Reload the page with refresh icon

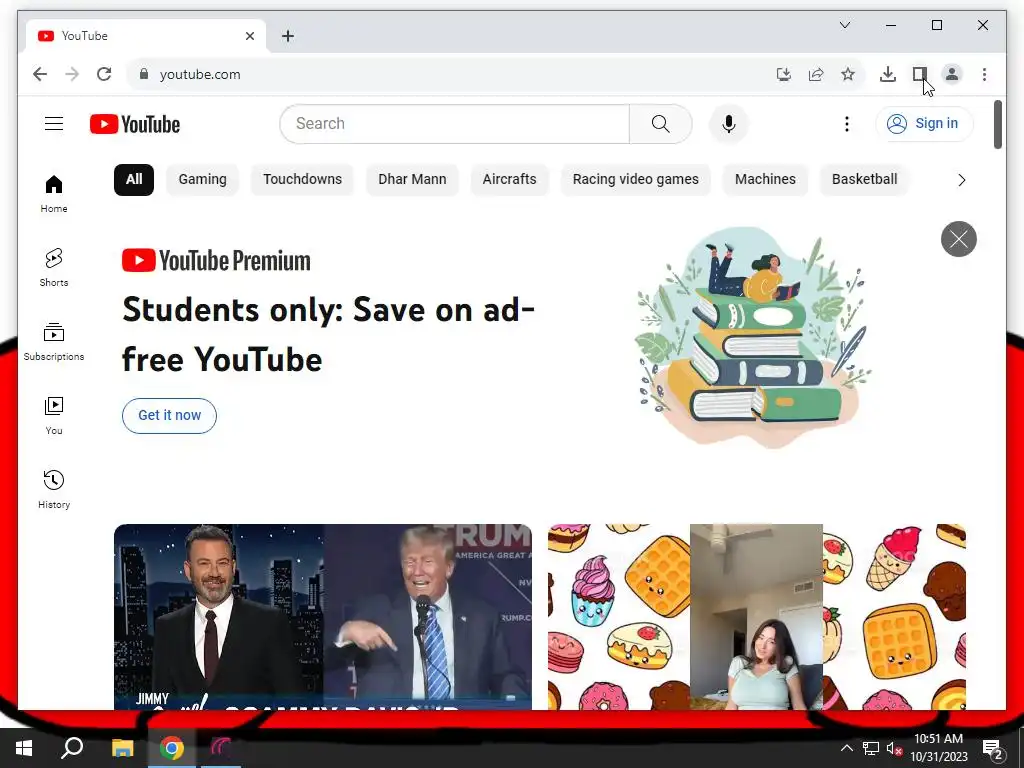coord(104,74)
